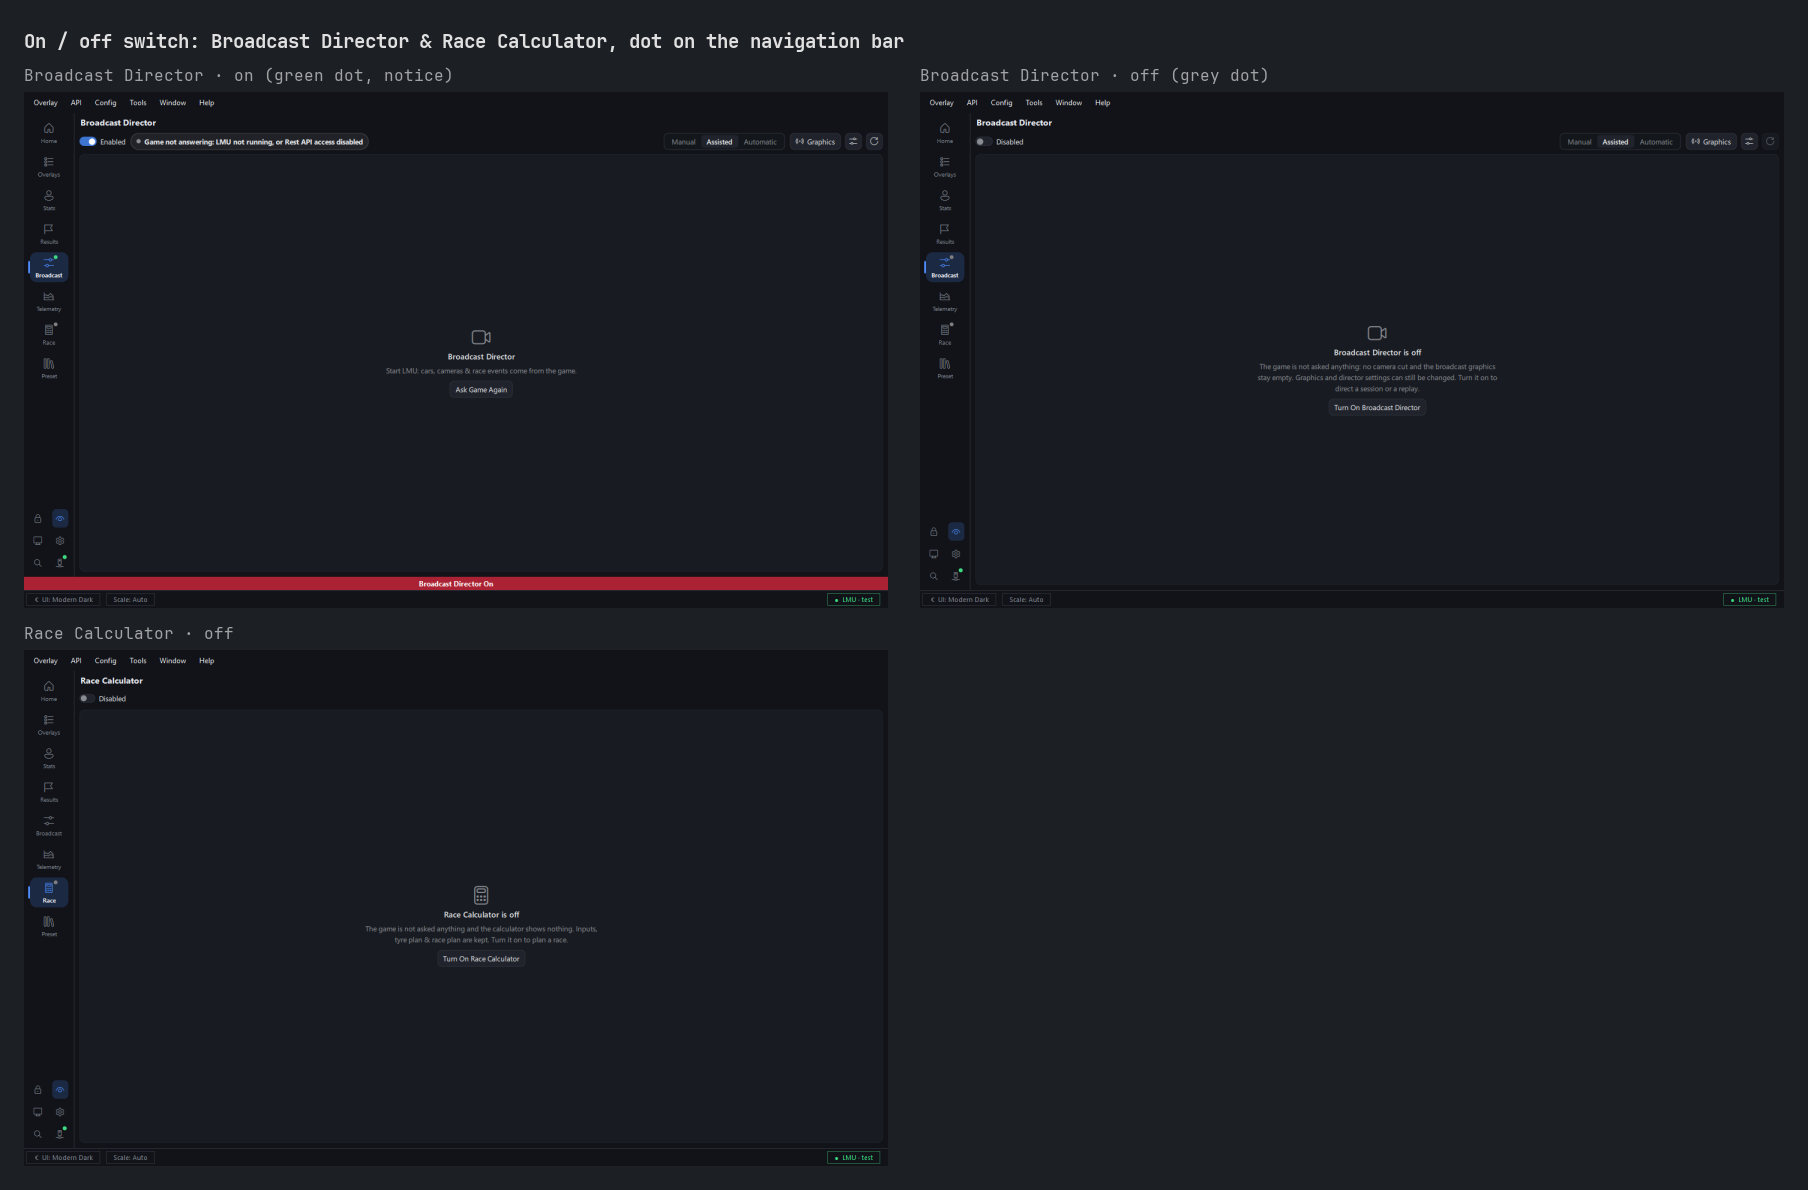
Task: Click the red Broadcast Director On banner
Action: click(456, 584)
